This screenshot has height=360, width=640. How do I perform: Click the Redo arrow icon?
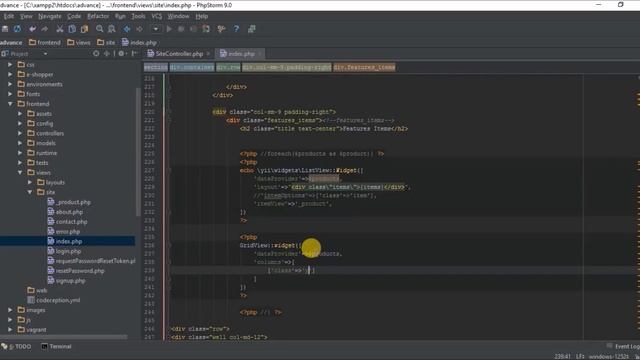[x=44, y=29]
